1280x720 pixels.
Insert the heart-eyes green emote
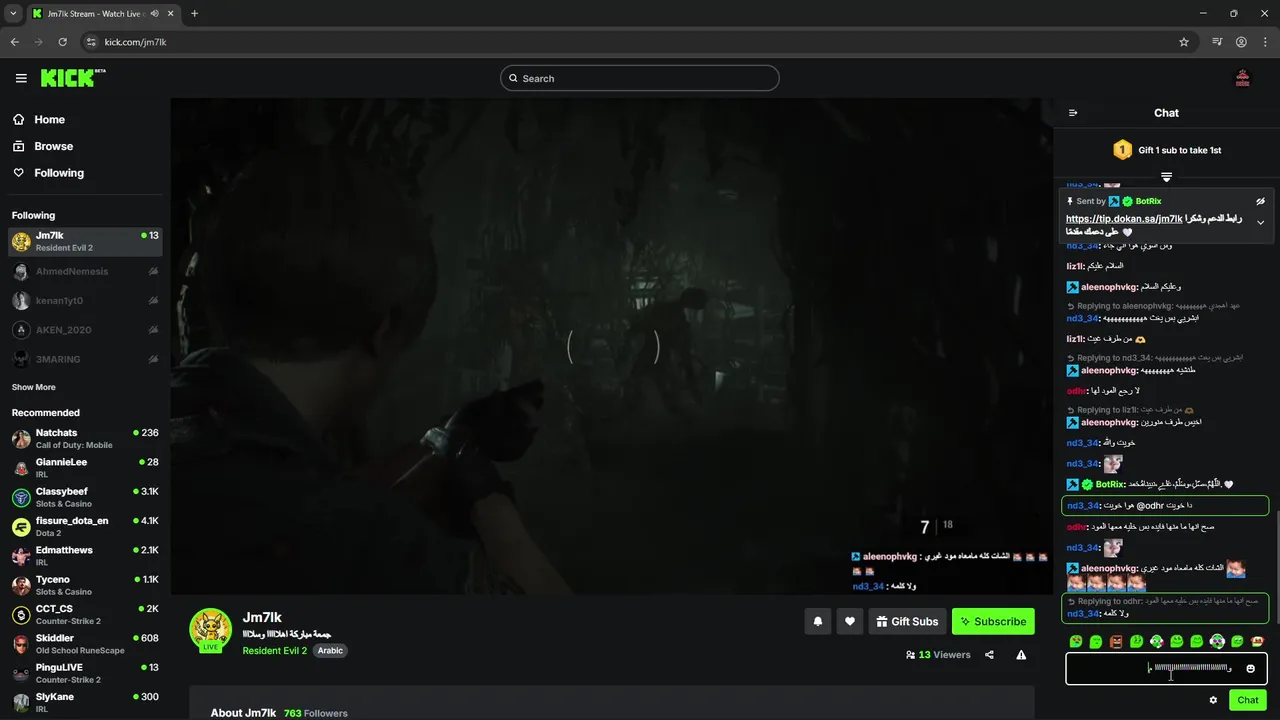1076,641
